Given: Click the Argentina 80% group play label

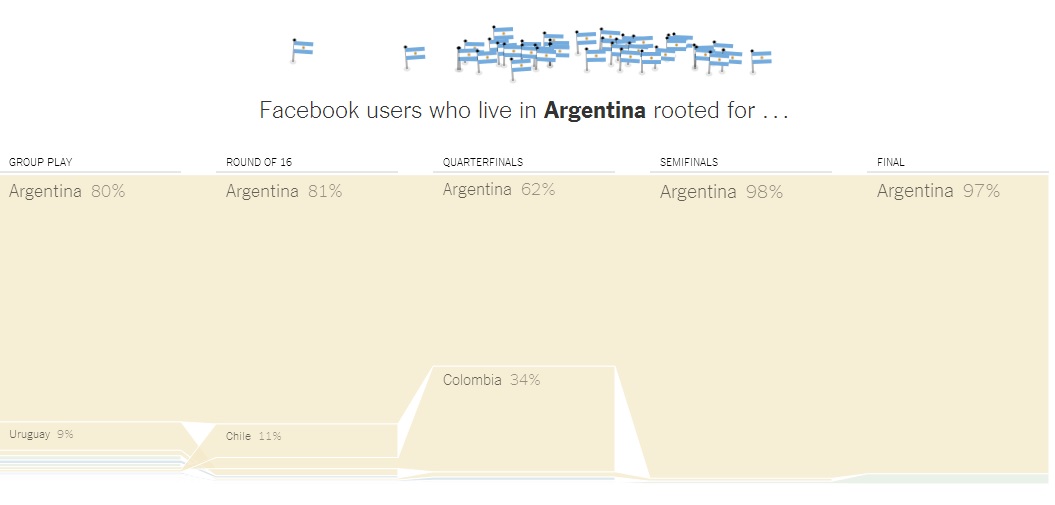Looking at the screenshot, I should (67, 191).
